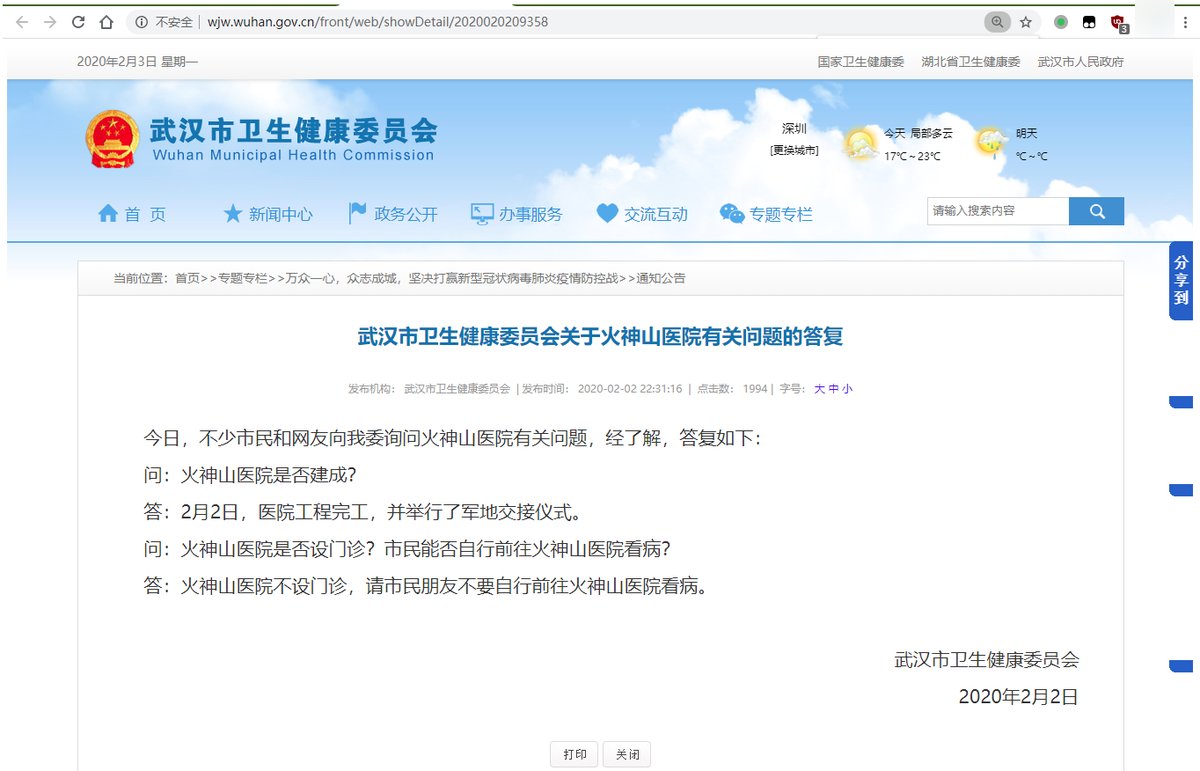Viewport: 1200px width, 771px height.
Task: Open 专题专栏 special topics menu
Action: click(x=767, y=213)
